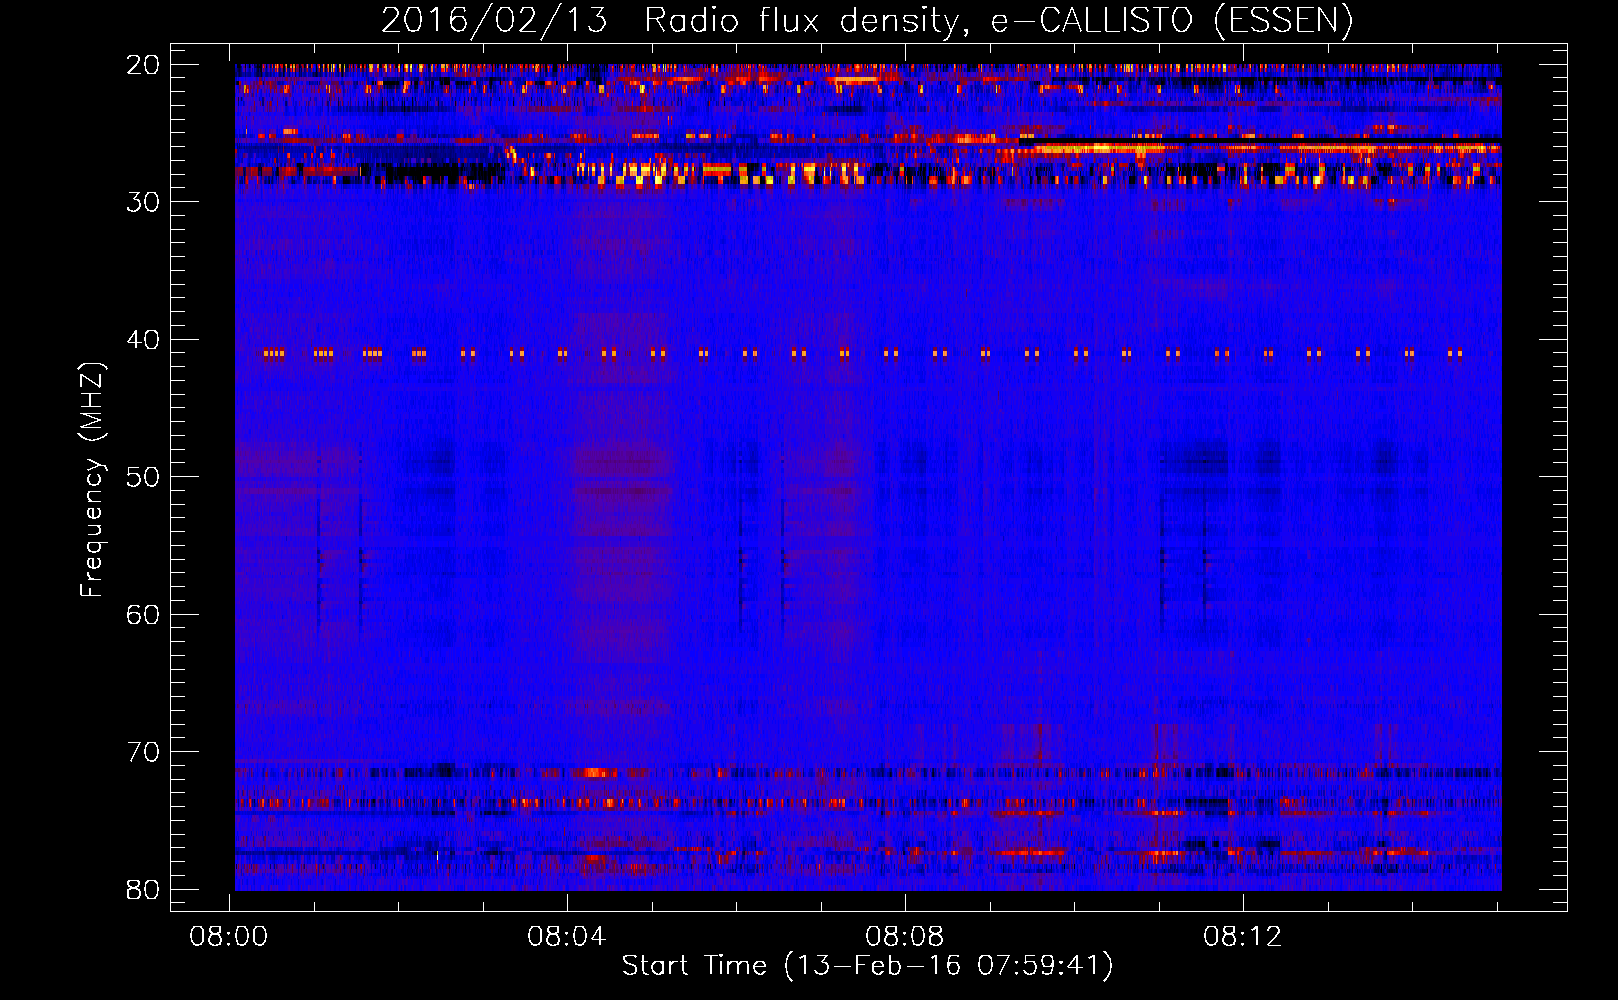
Task: Click the Start Time axis label
Action: coord(867,966)
